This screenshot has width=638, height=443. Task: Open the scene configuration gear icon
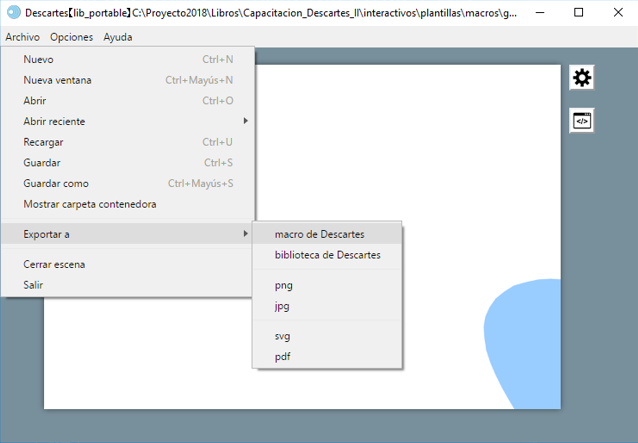coord(581,77)
